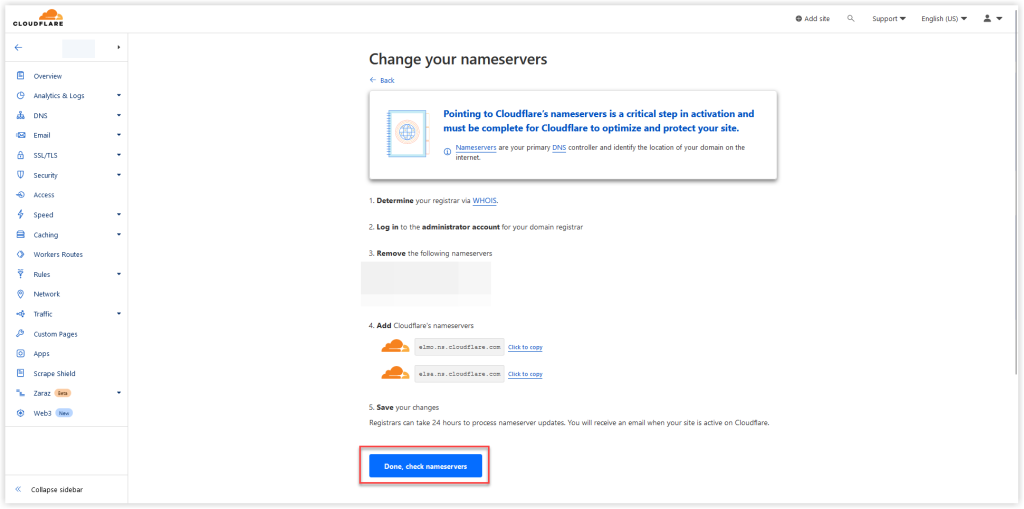This screenshot has width=1024, height=509.
Task: Click Collapse sidebar text
Action: tap(57, 489)
